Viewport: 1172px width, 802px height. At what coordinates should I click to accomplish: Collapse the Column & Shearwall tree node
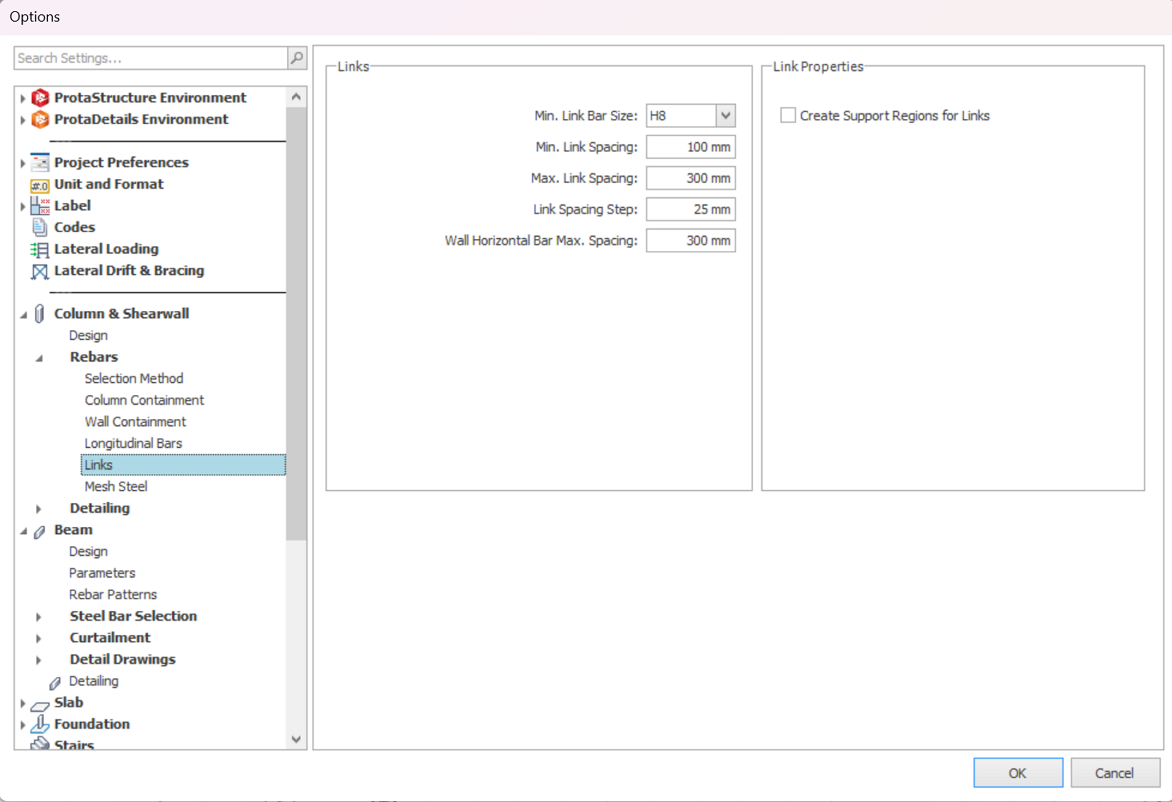[24, 314]
